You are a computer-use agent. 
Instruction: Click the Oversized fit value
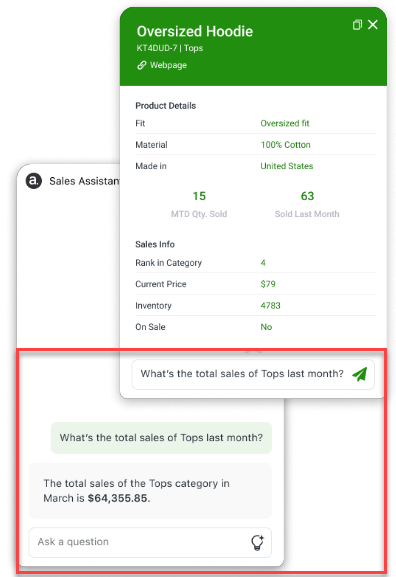click(285, 123)
